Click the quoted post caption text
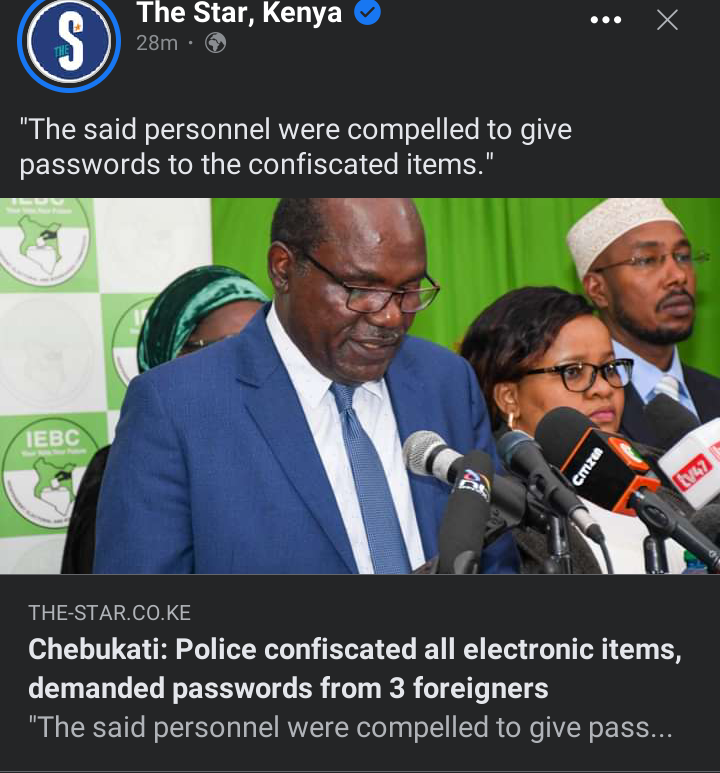The height and width of the screenshot is (773, 720). point(295,146)
